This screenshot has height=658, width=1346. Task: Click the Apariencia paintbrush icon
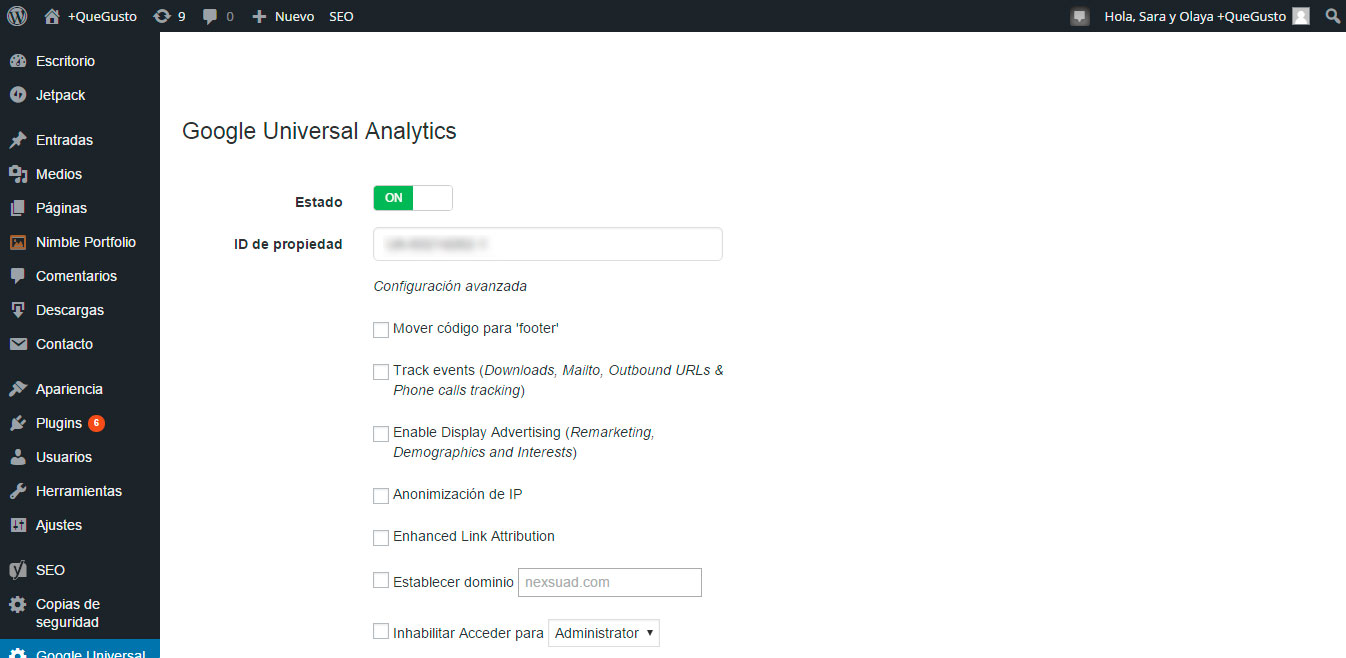tap(18, 389)
